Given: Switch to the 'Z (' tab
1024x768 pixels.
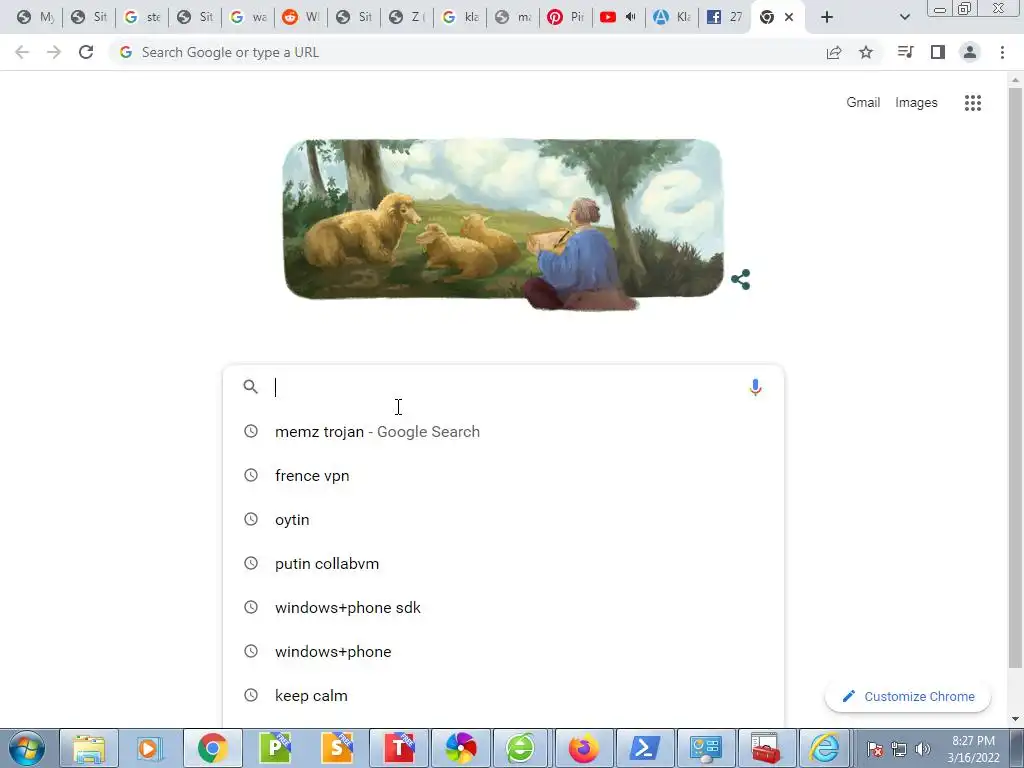Looking at the screenshot, I should [x=407, y=17].
